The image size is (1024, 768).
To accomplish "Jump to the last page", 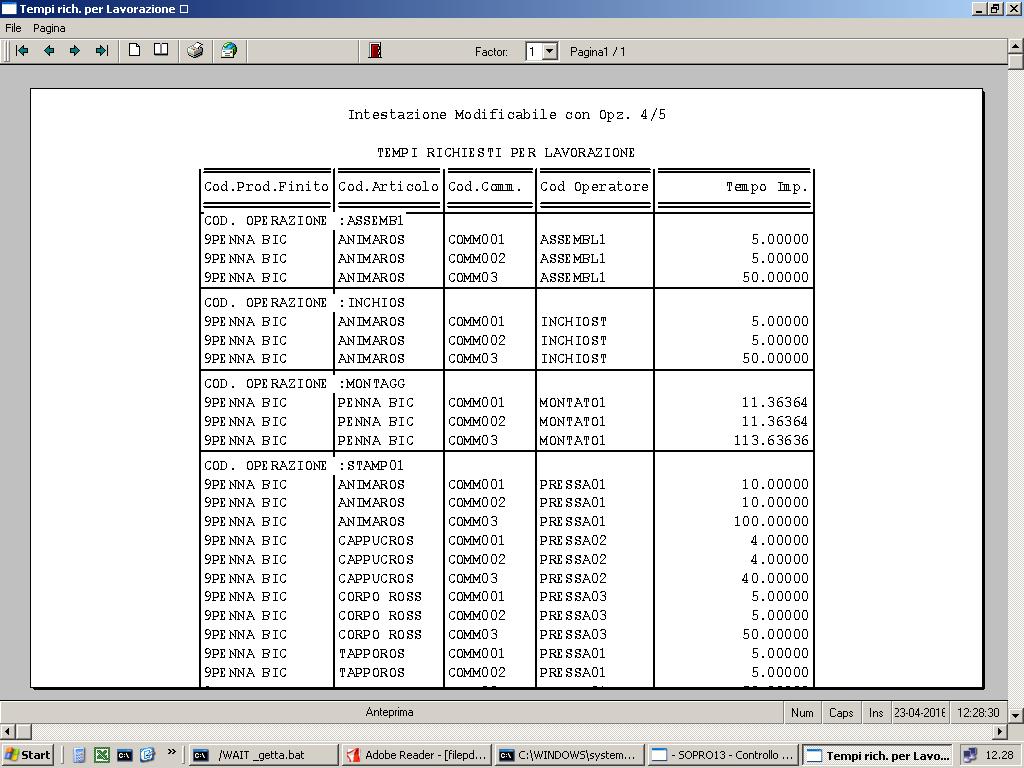I will [x=101, y=51].
